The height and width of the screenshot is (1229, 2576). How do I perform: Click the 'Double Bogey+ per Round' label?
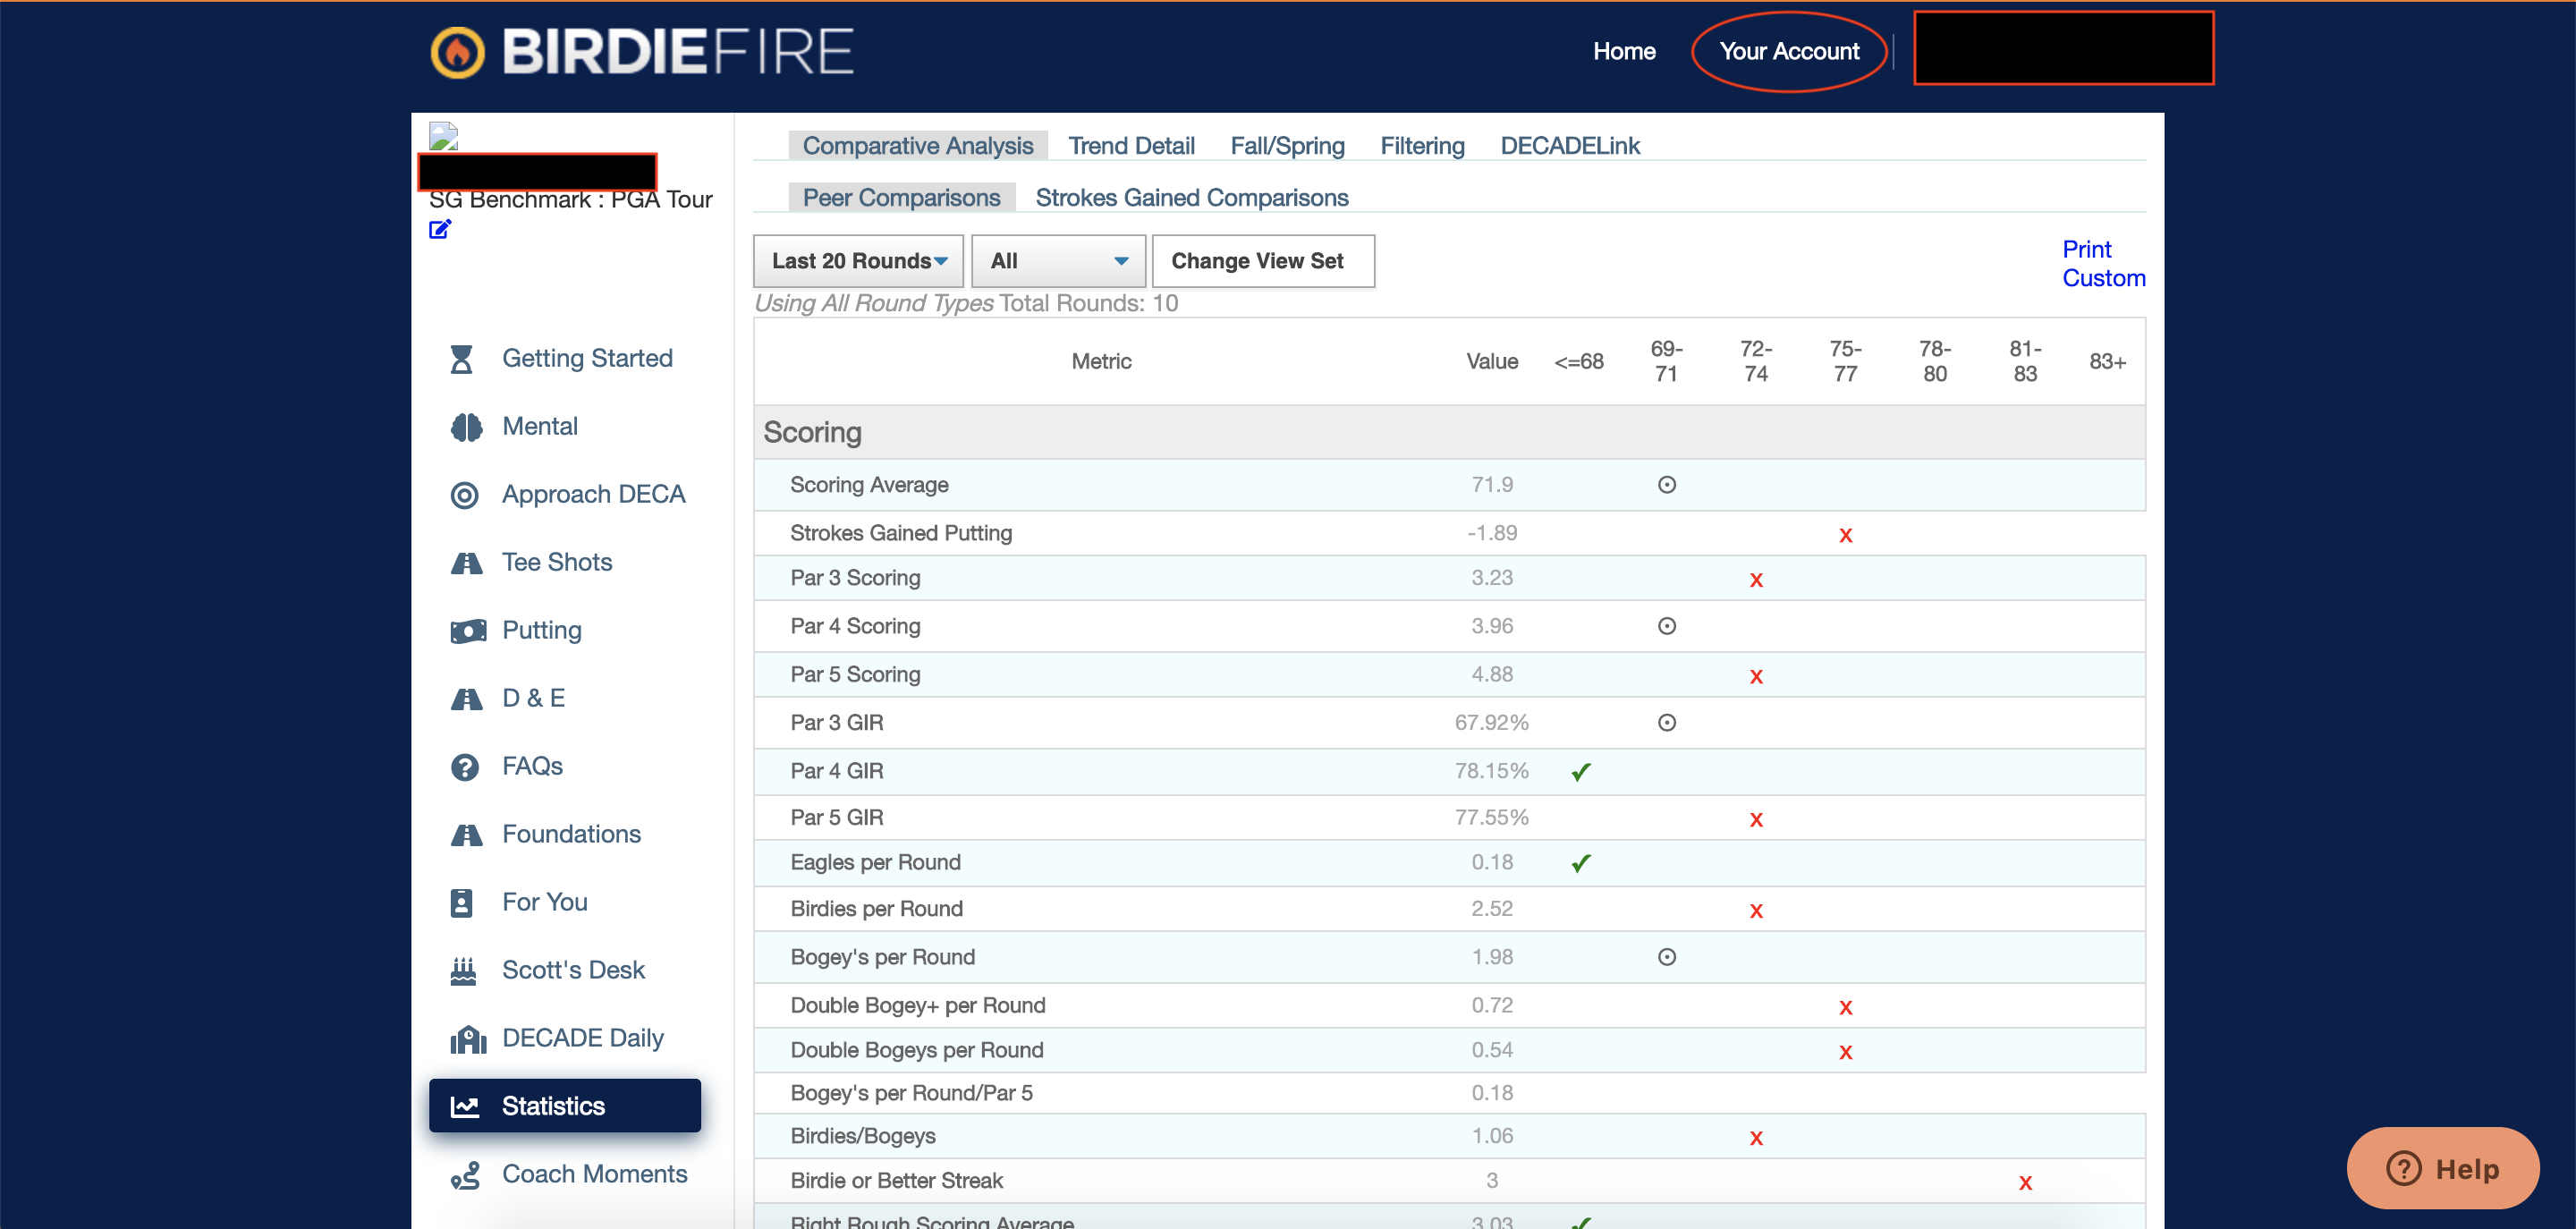point(917,1005)
